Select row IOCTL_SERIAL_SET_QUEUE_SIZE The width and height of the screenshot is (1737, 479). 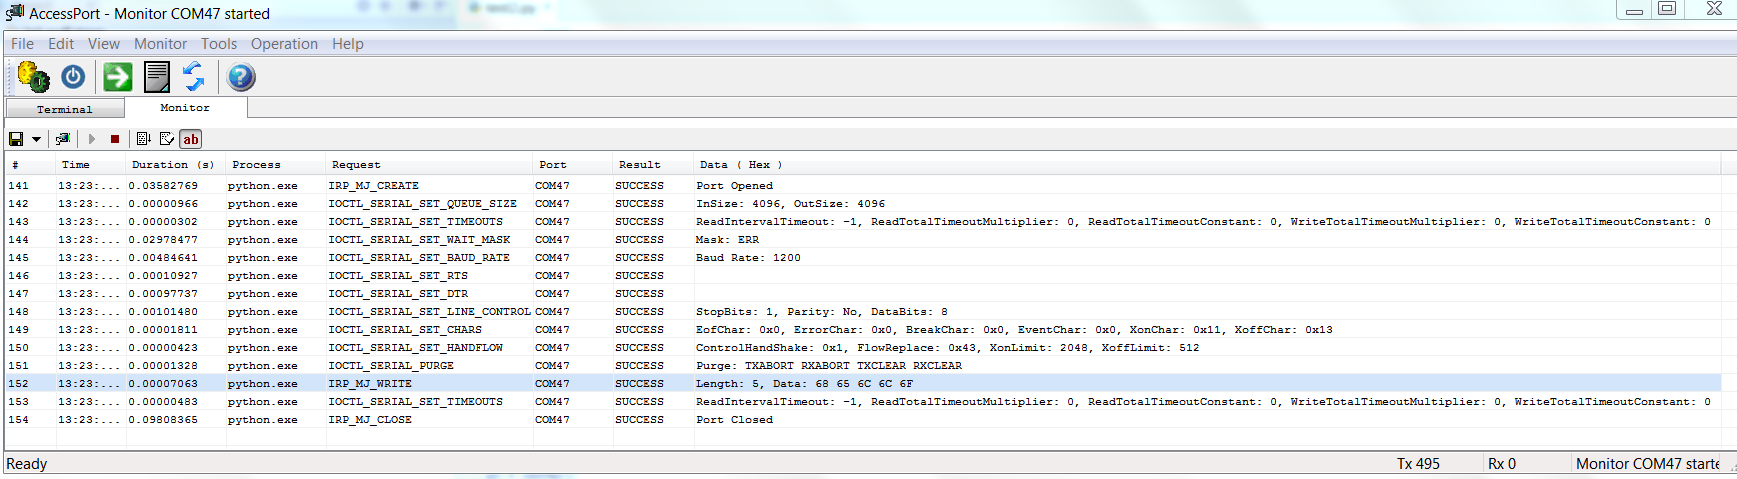pyautogui.click(x=863, y=204)
